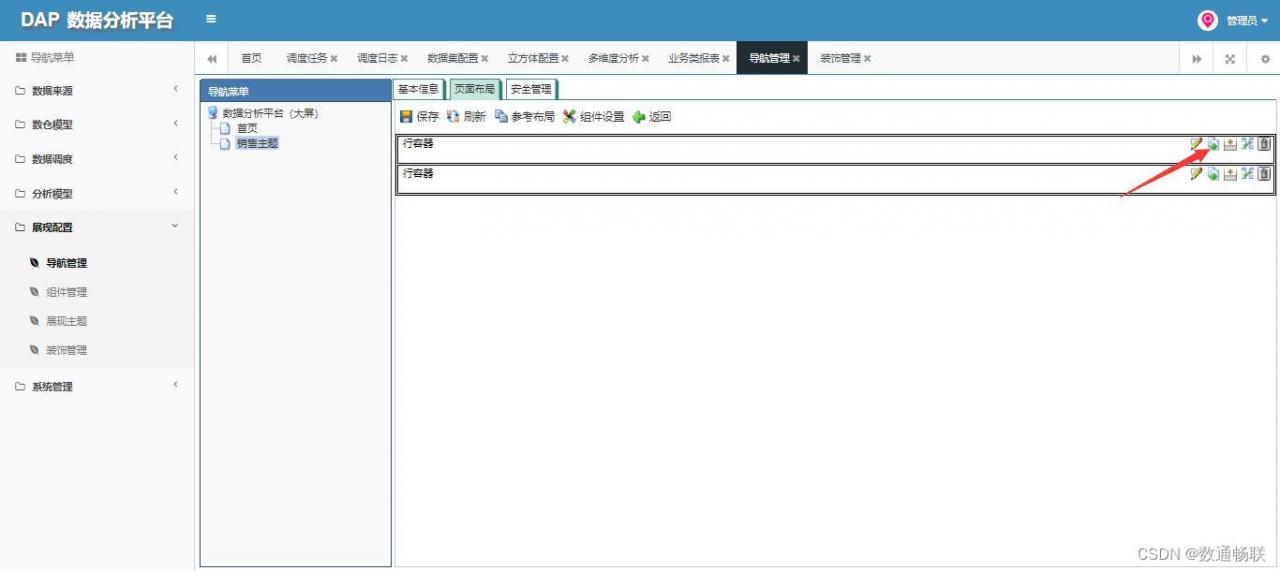Switch to the 首页 top tab
1280x571 pixels.
(x=251, y=58)
